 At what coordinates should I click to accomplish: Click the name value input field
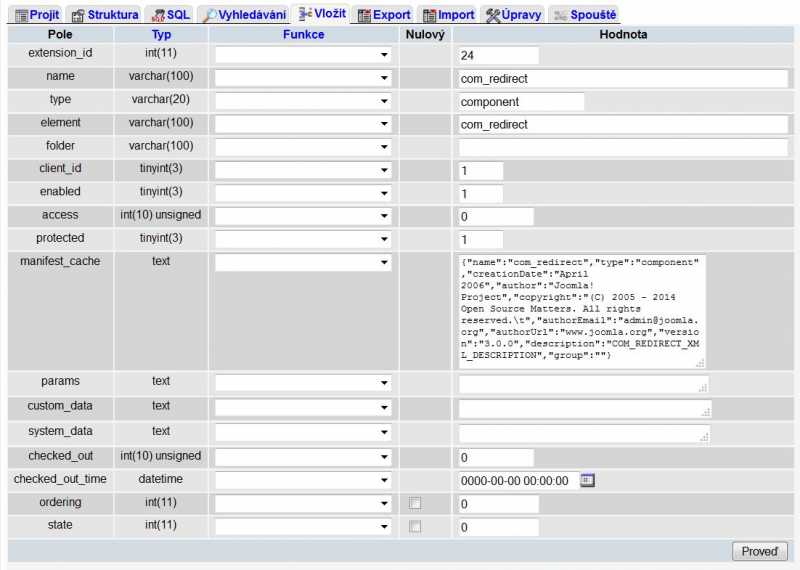(x=622, y=78)
